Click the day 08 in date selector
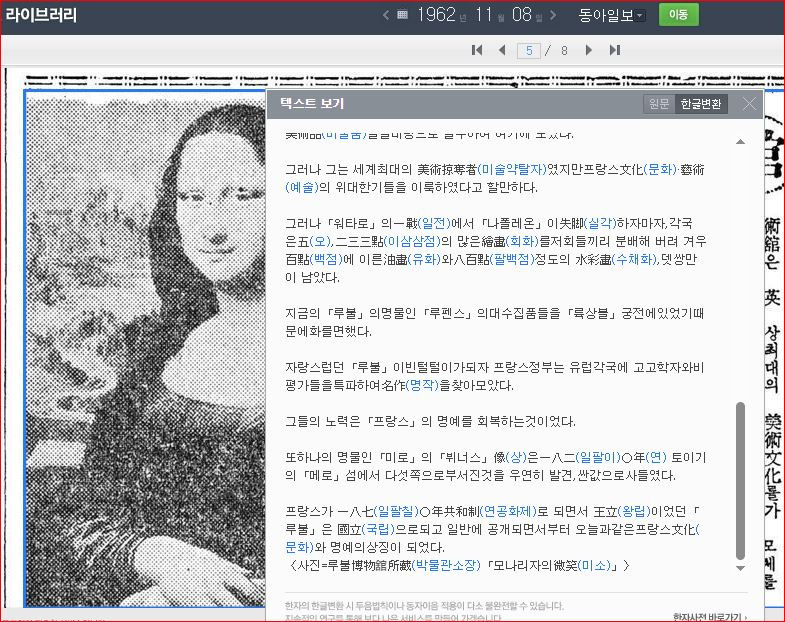The image size is (785, 622). click(x=522, y=15)
